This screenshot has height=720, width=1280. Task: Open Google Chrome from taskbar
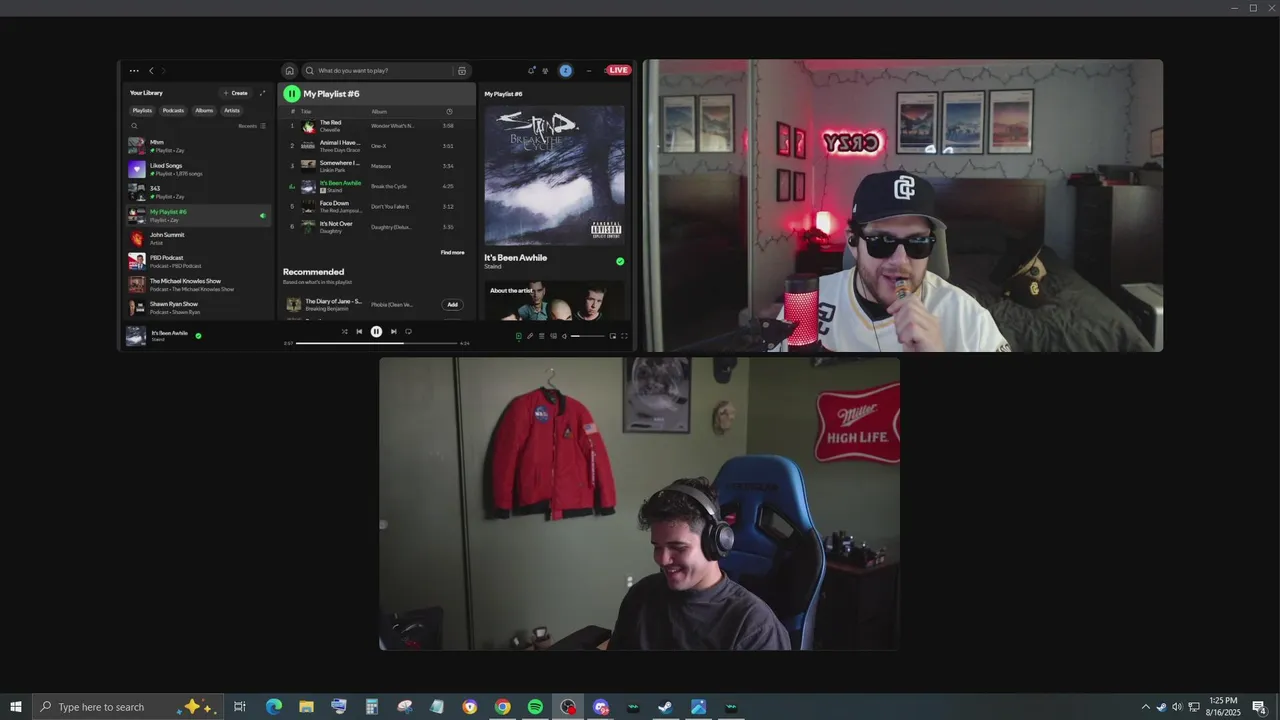(502, 707)
